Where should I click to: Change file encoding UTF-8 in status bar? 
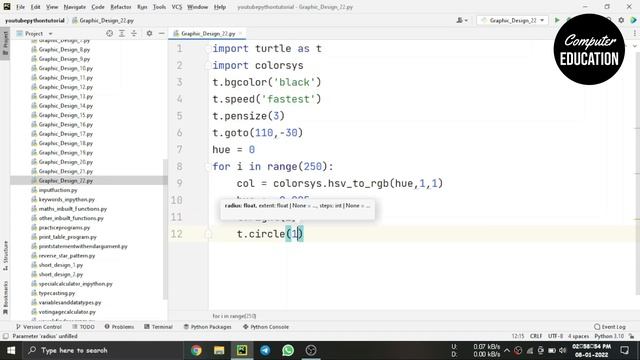556,336
